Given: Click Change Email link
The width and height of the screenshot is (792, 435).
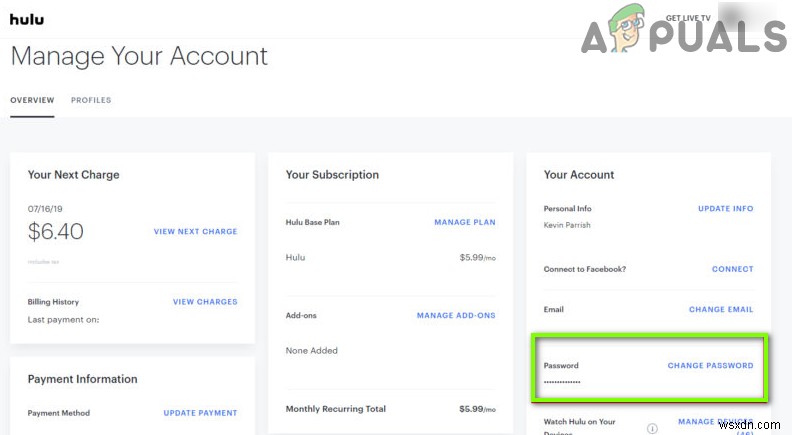Looking at the screenshot, I should coord(721,310).
